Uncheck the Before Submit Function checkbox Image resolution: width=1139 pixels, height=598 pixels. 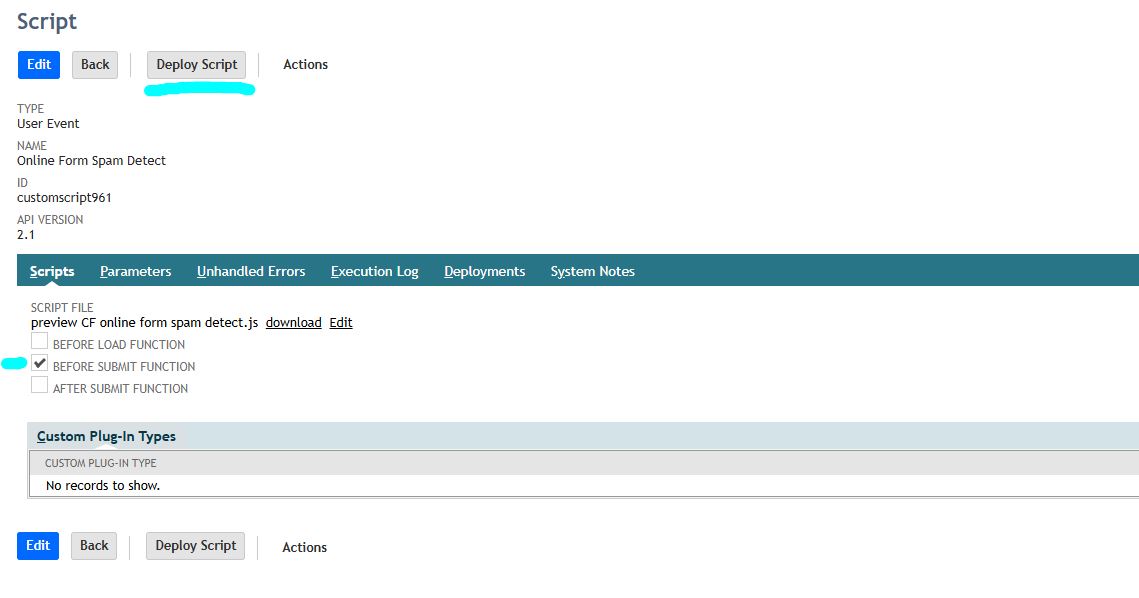[x=40, y=364]
